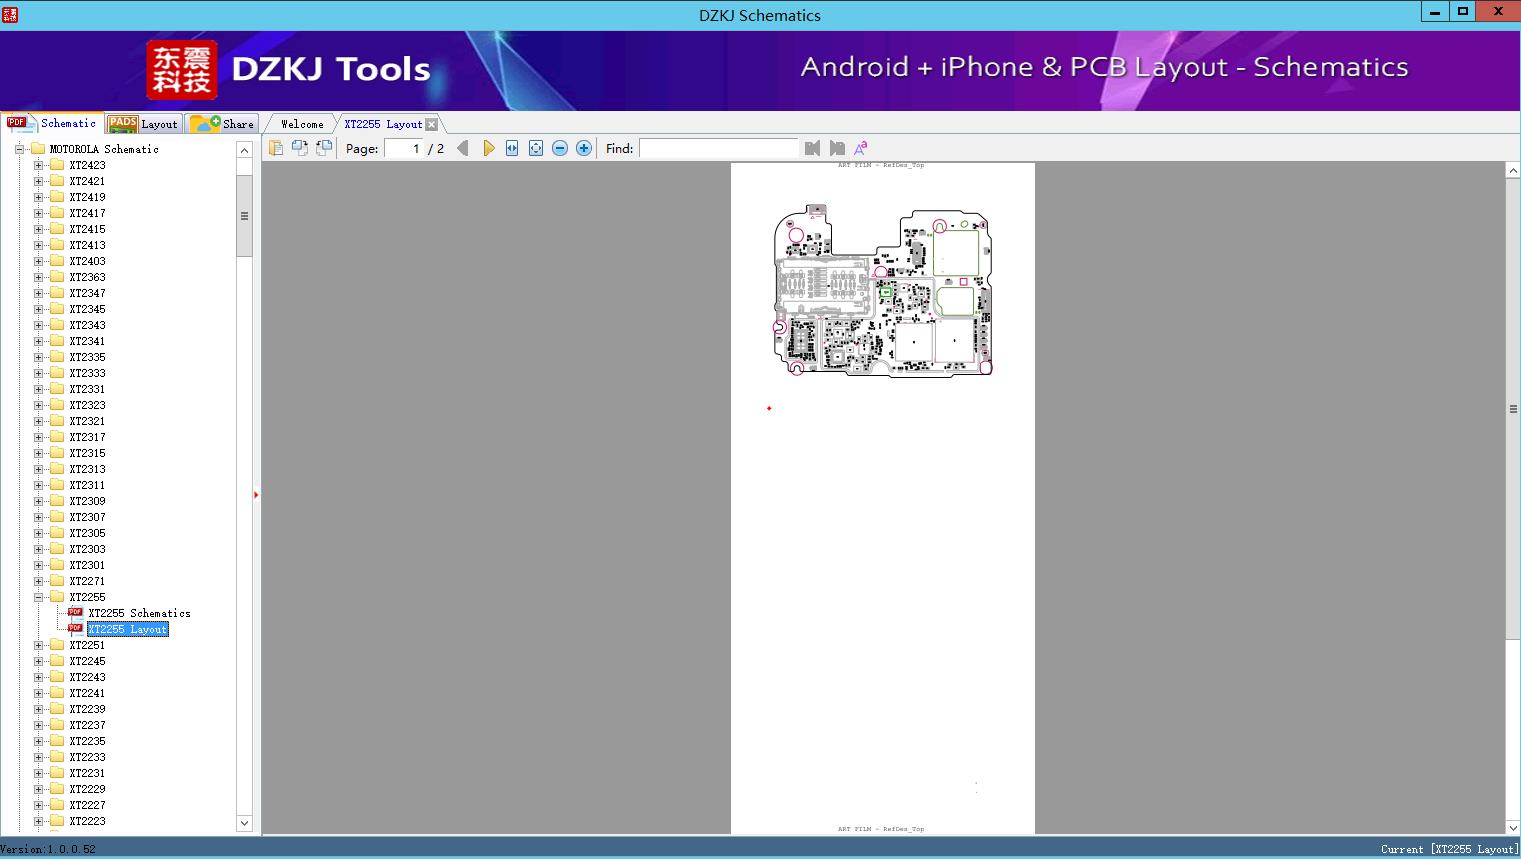Select the XT2363 tree folder
1521x859 pixels.
(87, 277)
